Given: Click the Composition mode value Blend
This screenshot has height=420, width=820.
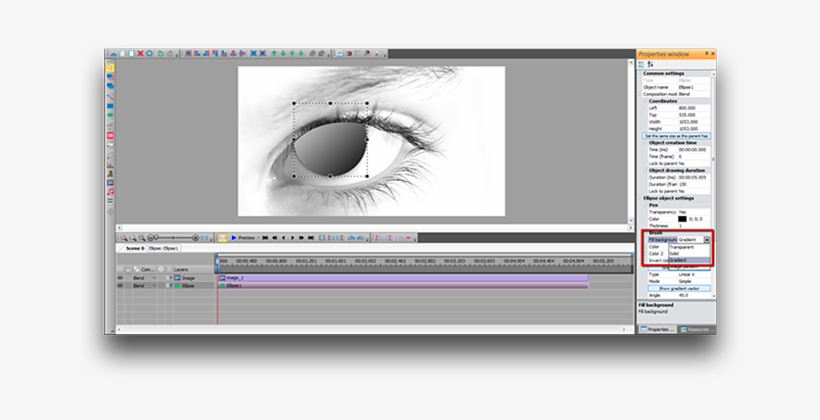Looking at the screenshot, I should [x=694, y=94].
